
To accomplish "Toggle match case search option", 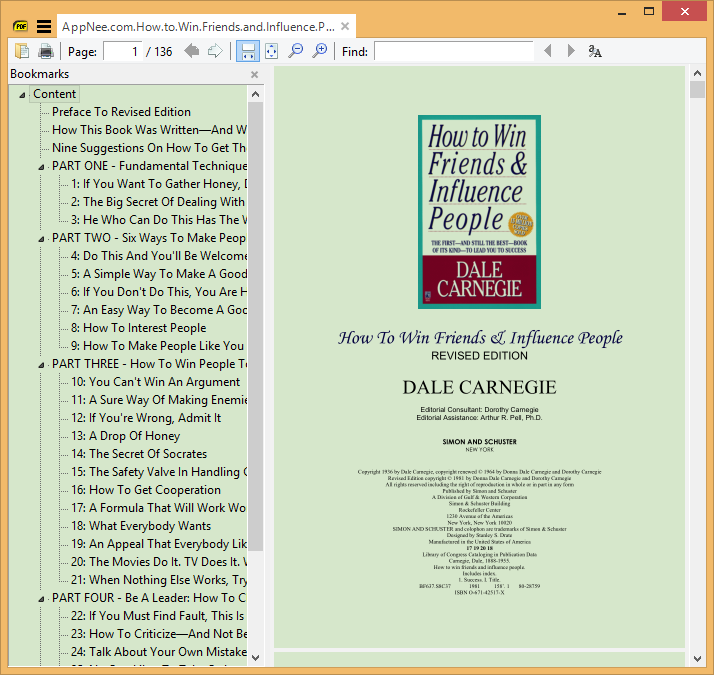I will tap(595, 51).
